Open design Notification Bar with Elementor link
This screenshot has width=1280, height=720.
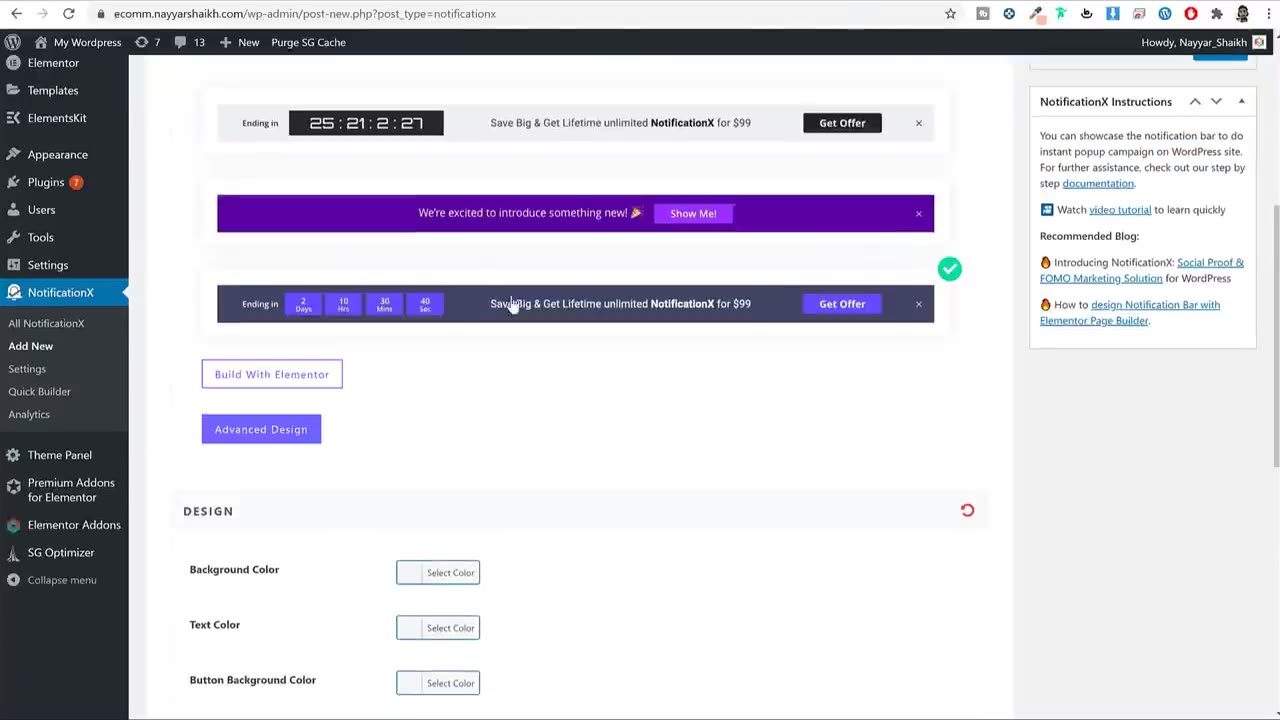[x=1130, y=312]
